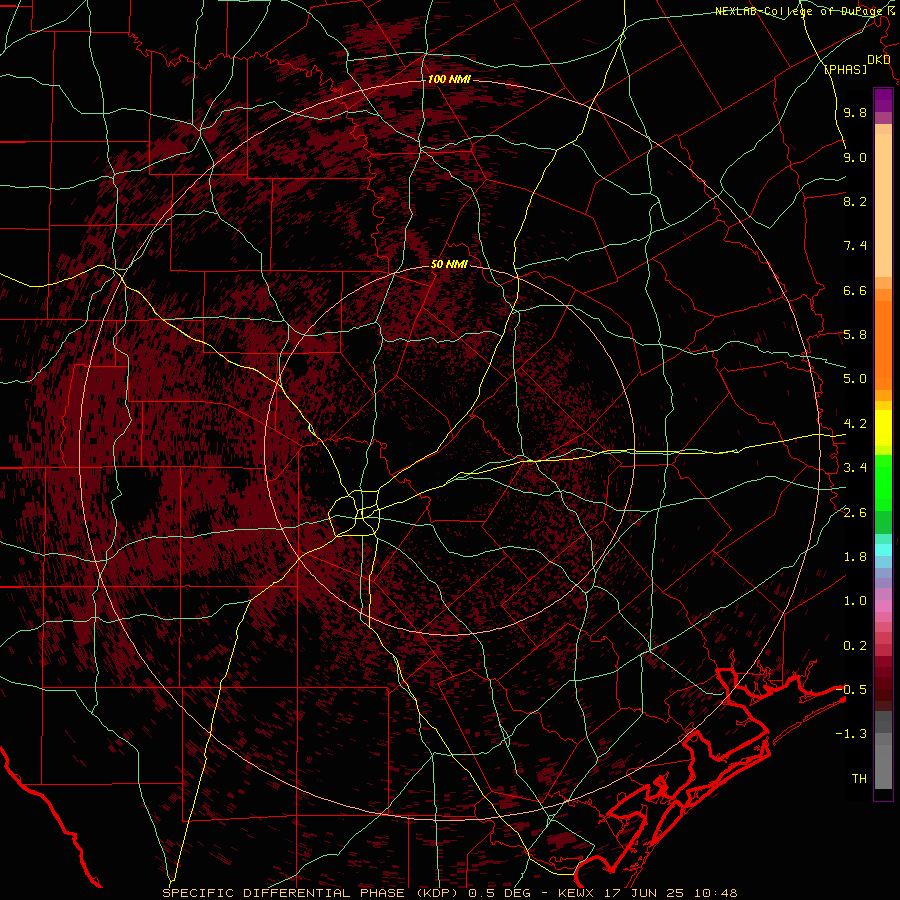
Task: Click the 50 NMI range ring label
Action: pos(449,264)
